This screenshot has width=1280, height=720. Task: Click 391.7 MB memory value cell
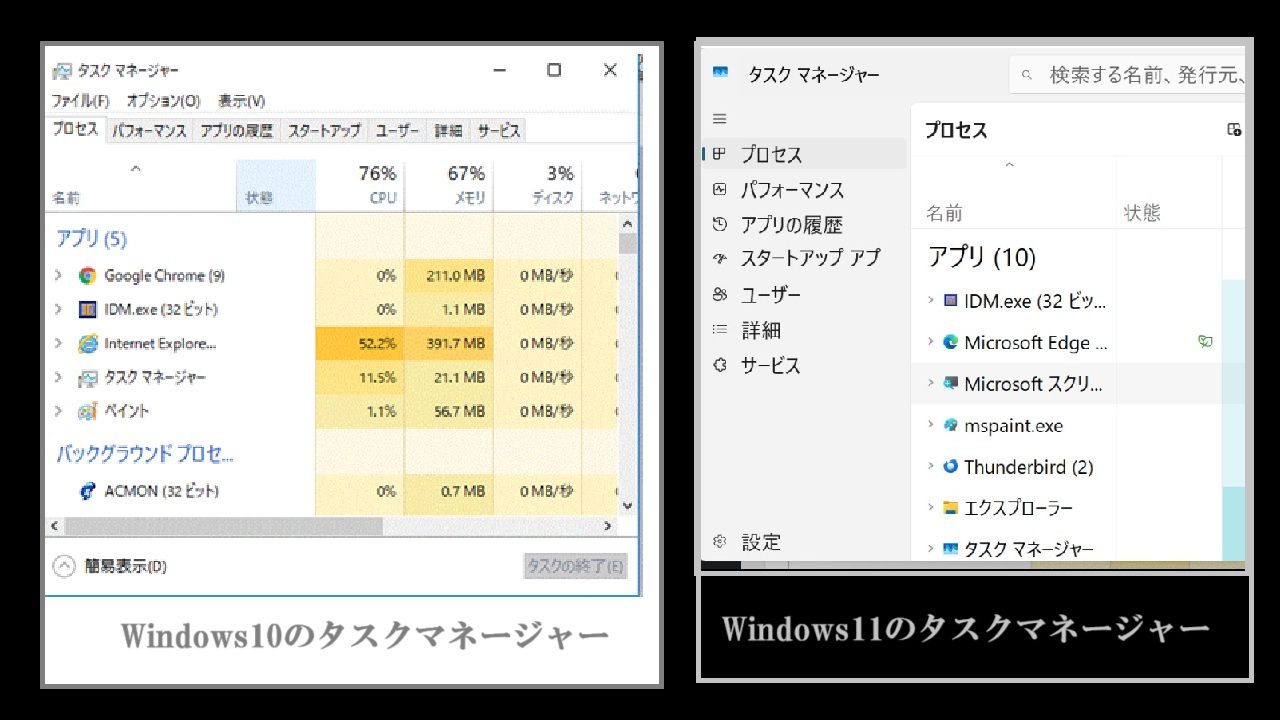tap(449, 344)
